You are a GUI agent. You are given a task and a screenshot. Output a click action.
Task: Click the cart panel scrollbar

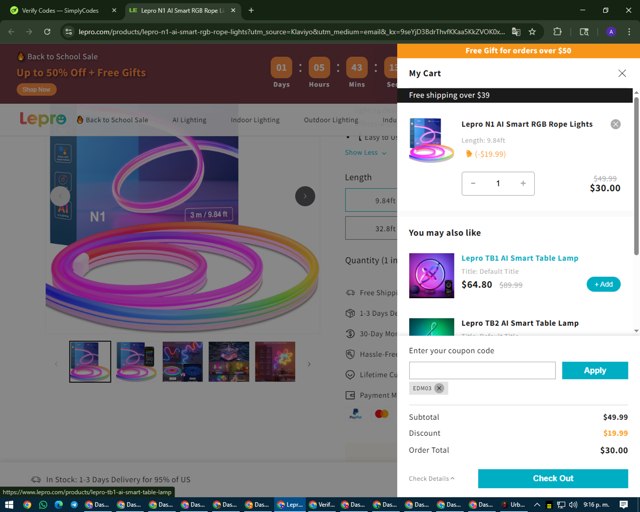pos(636,176)
